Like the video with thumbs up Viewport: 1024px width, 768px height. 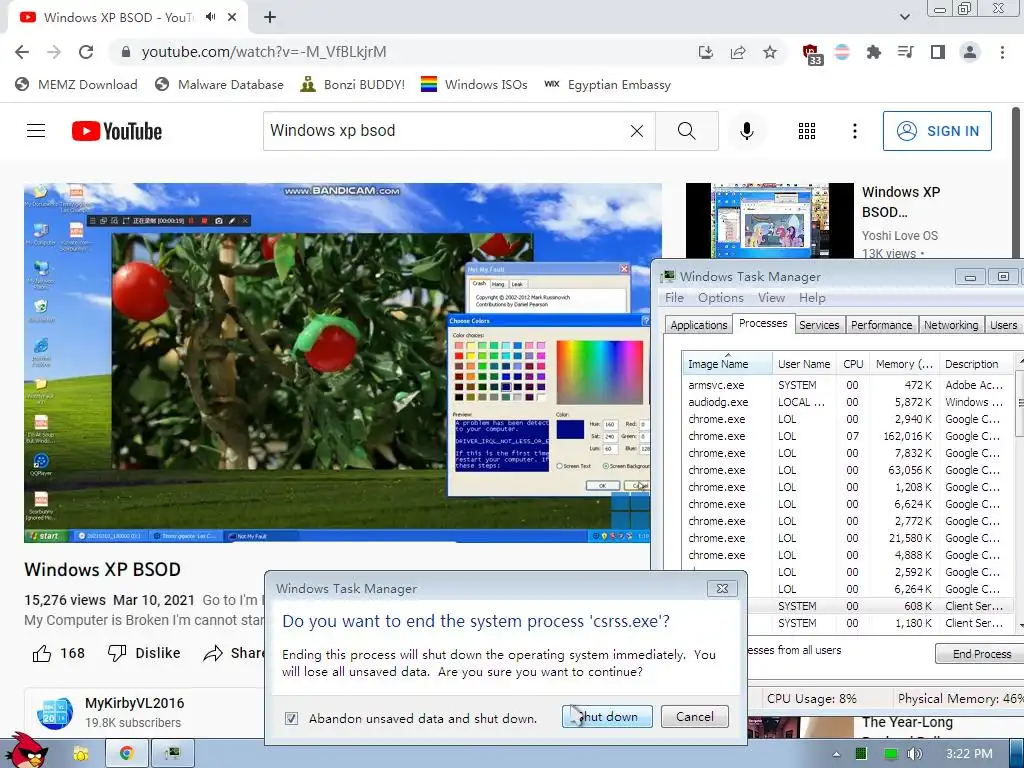tap(59, 653)
